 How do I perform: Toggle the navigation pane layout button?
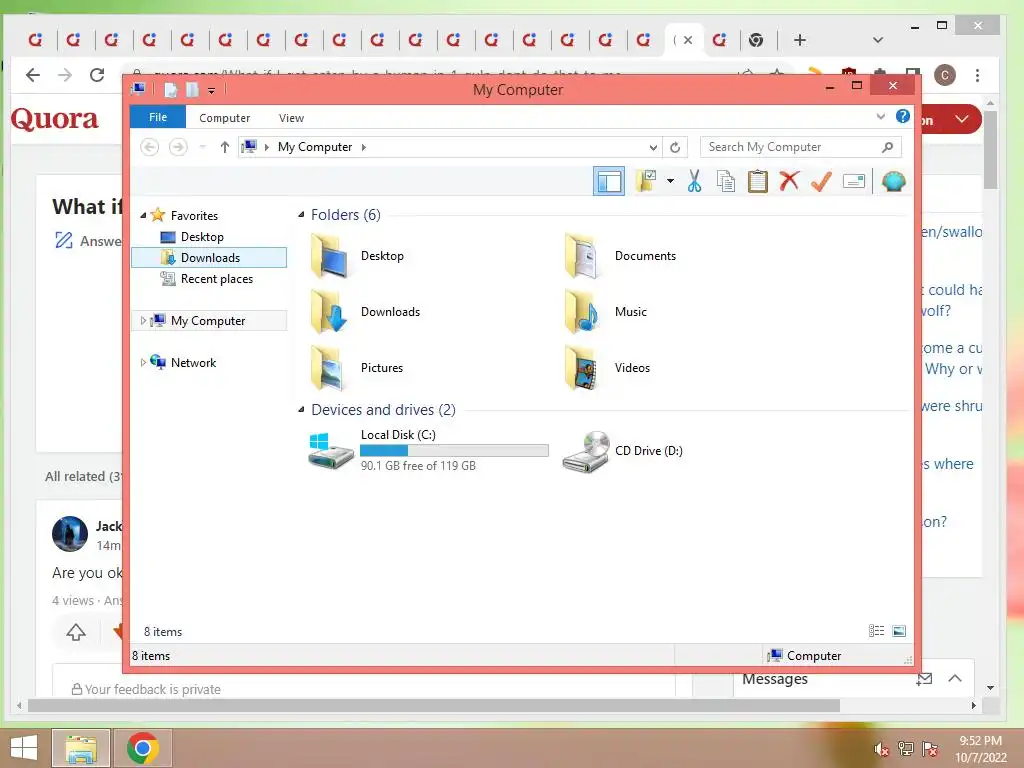[x=609, y=181]
